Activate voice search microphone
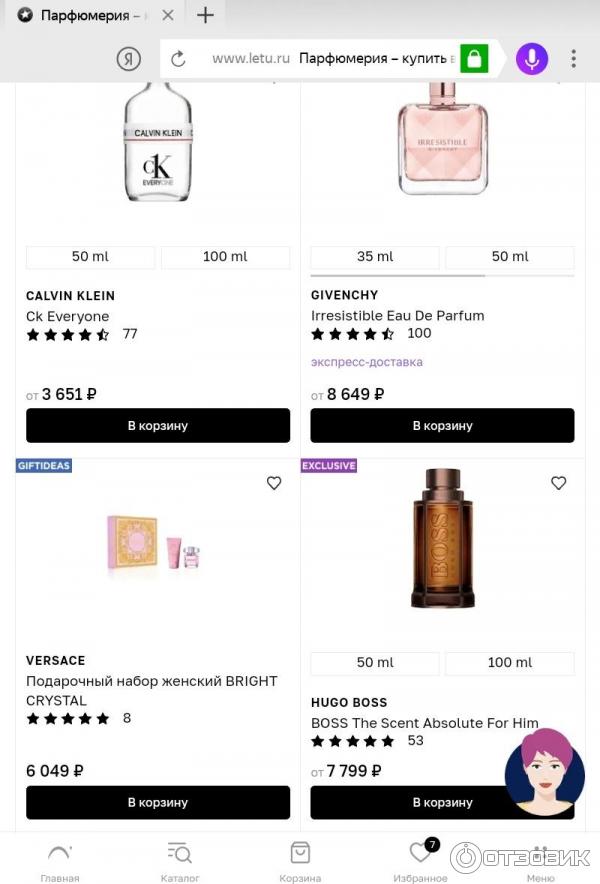 [531, 59]
